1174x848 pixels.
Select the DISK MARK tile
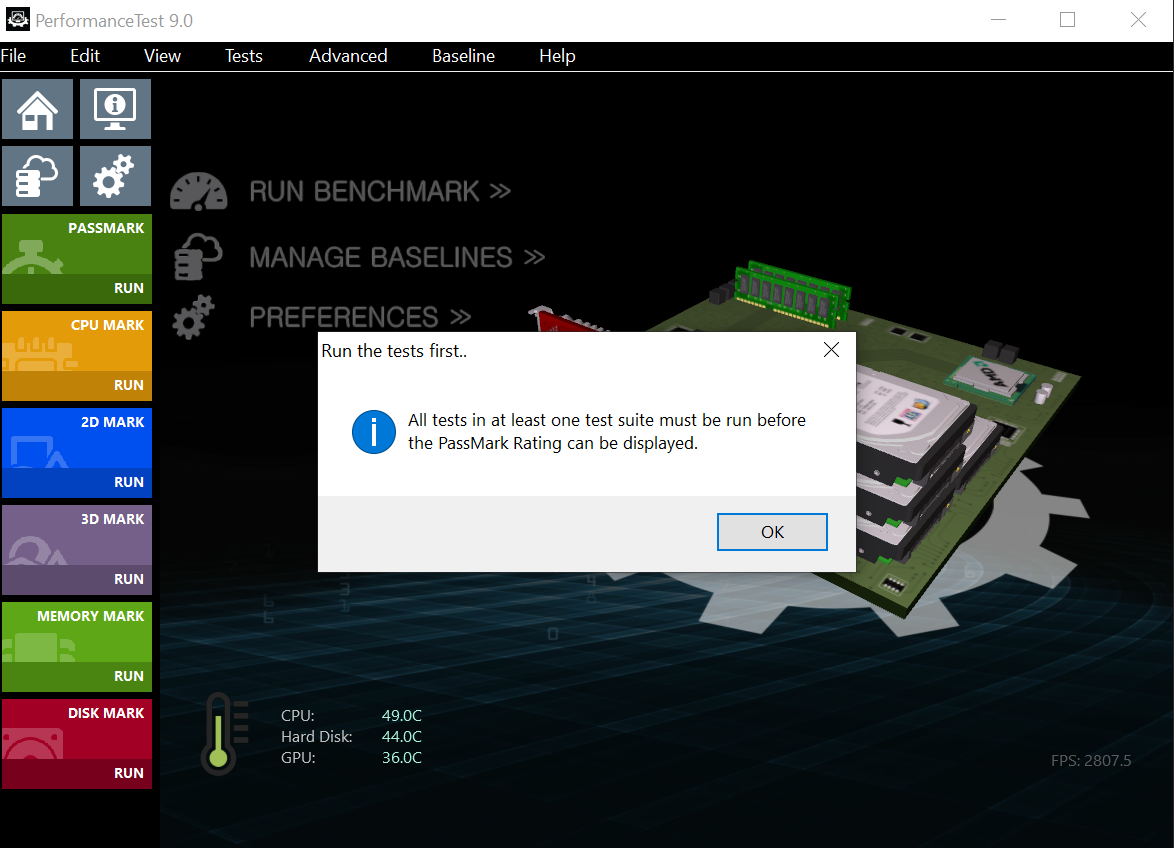(77, 729)
